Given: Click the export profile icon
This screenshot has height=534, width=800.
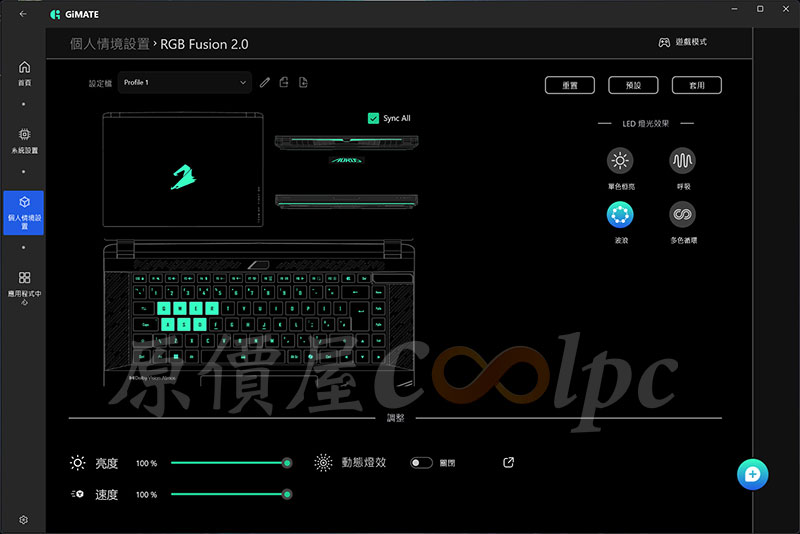Looking at the screenshot, I should [284, 82].
